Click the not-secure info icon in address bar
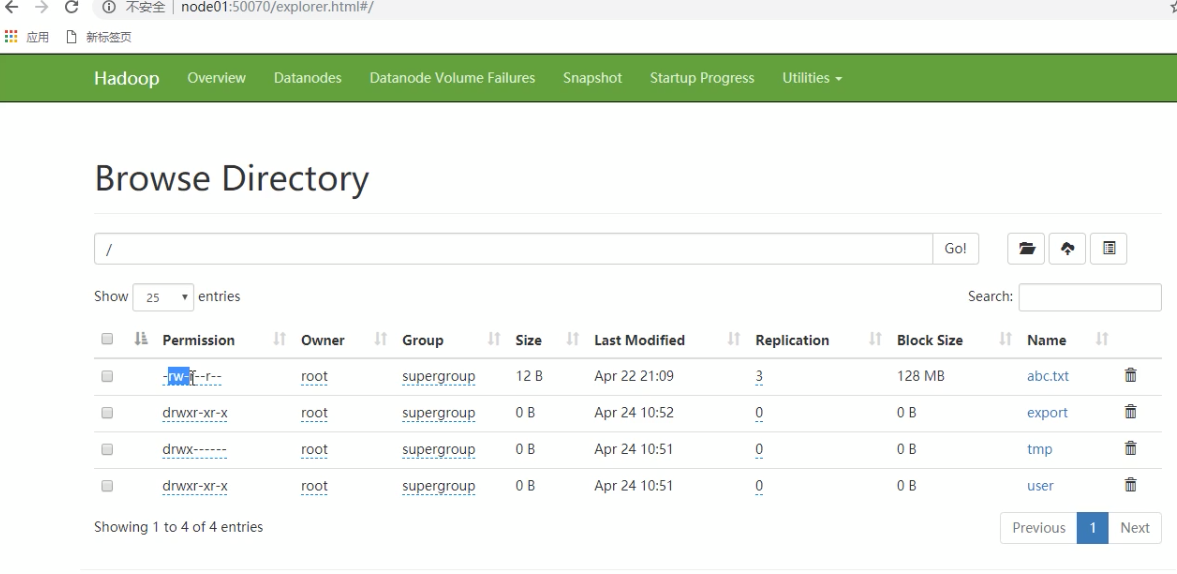 pyautogui.click(x=109, y=8)
